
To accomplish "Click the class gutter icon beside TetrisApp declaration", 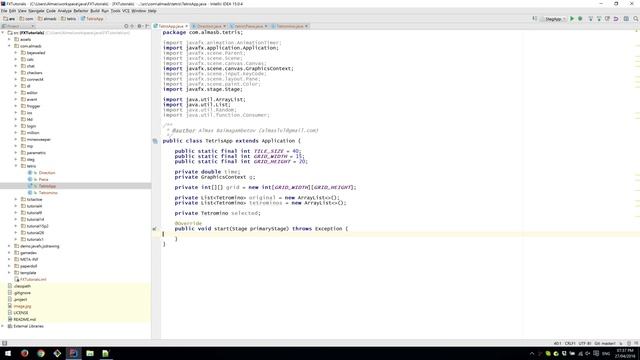I will 155,141.
